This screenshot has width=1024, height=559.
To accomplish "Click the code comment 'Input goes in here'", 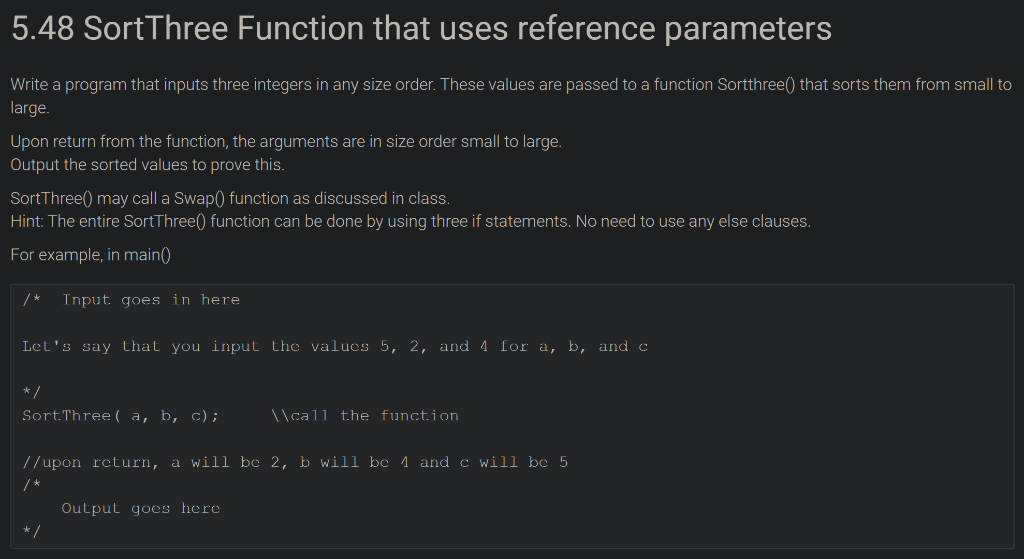I will (x=151, y=300).
